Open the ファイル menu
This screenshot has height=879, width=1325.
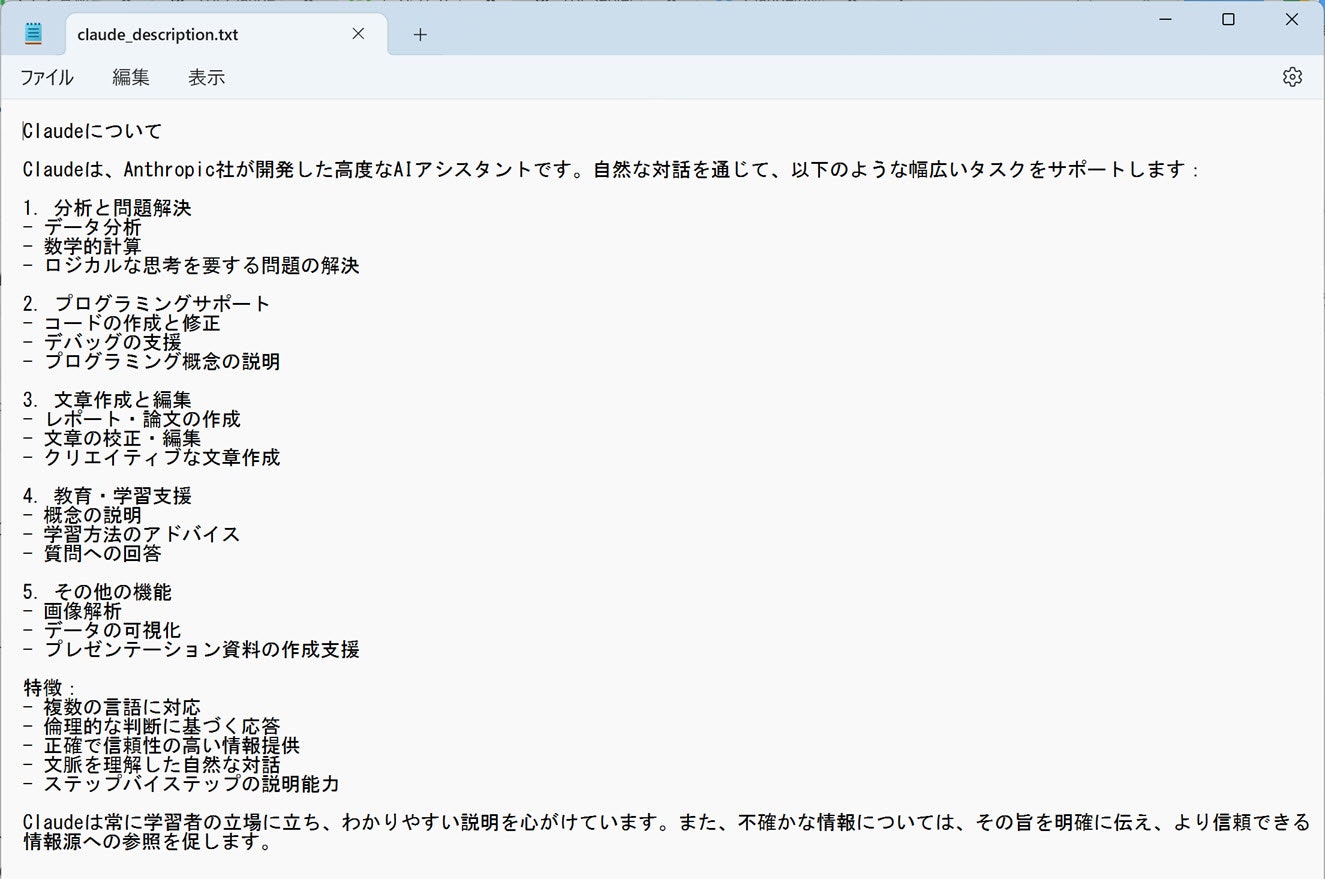click(x=46, y=77)
